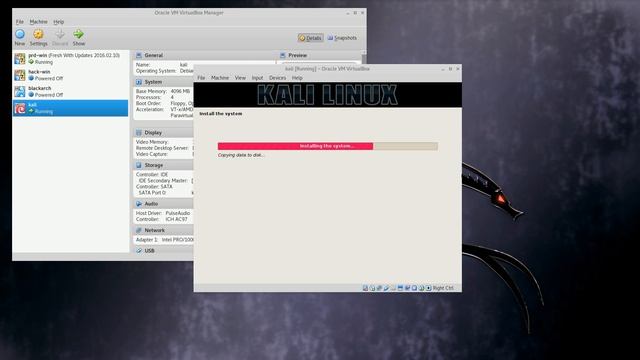The width and height of the screenshot is (640, 360).
Task: Click the KALI LINUX banner in VM
Action: point(327,95)
